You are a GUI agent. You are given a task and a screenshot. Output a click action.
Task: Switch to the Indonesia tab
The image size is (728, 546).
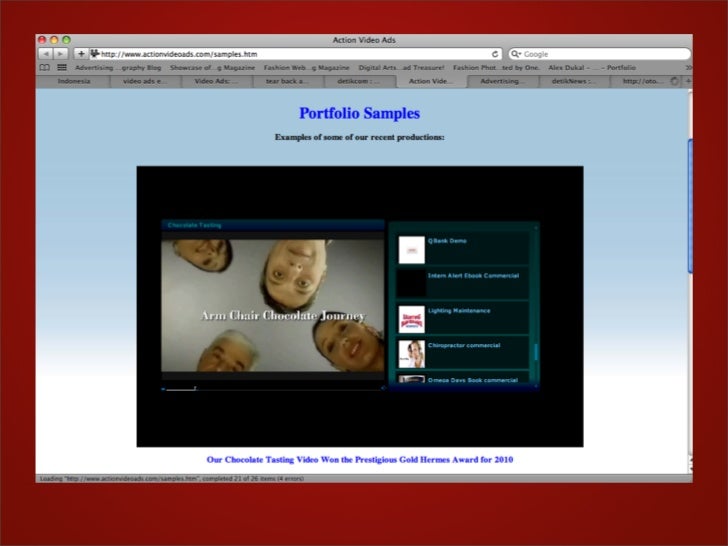click(x=74, y=81)
